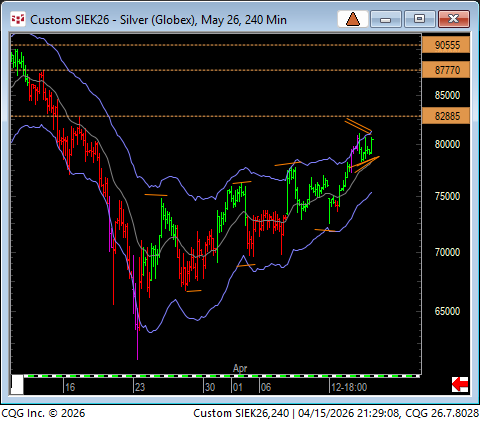Minimize the Silver chart window
The height and width of the screenshot is (421, 480).
385,19
